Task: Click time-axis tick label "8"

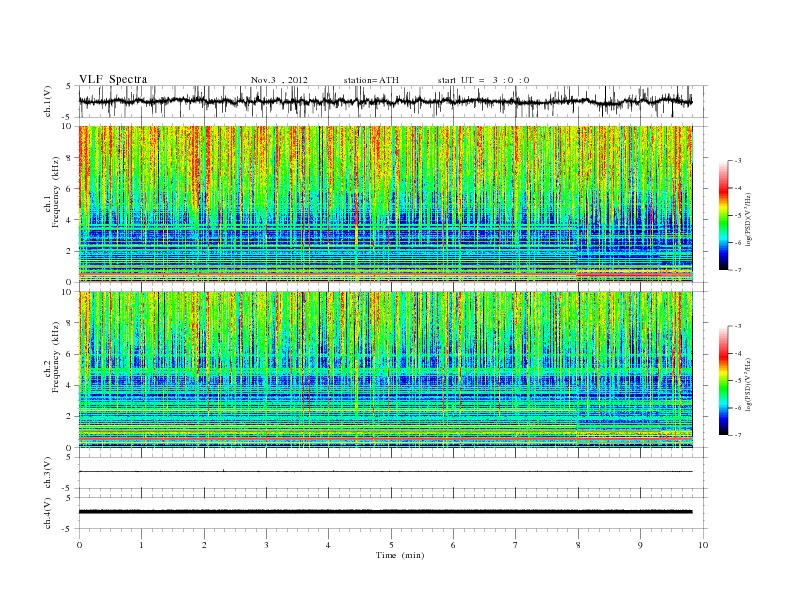Action: pos(578,545)
